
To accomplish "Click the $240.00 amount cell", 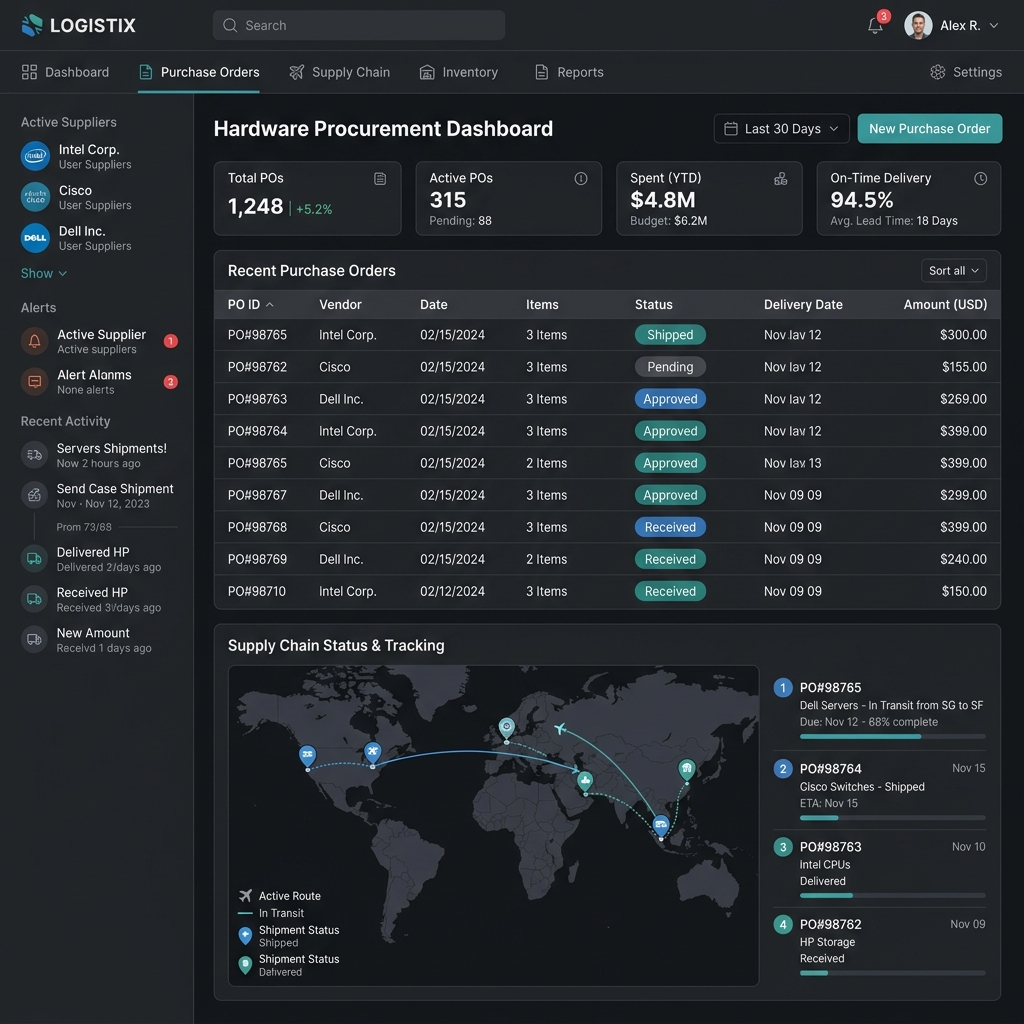I will [963, 559].
